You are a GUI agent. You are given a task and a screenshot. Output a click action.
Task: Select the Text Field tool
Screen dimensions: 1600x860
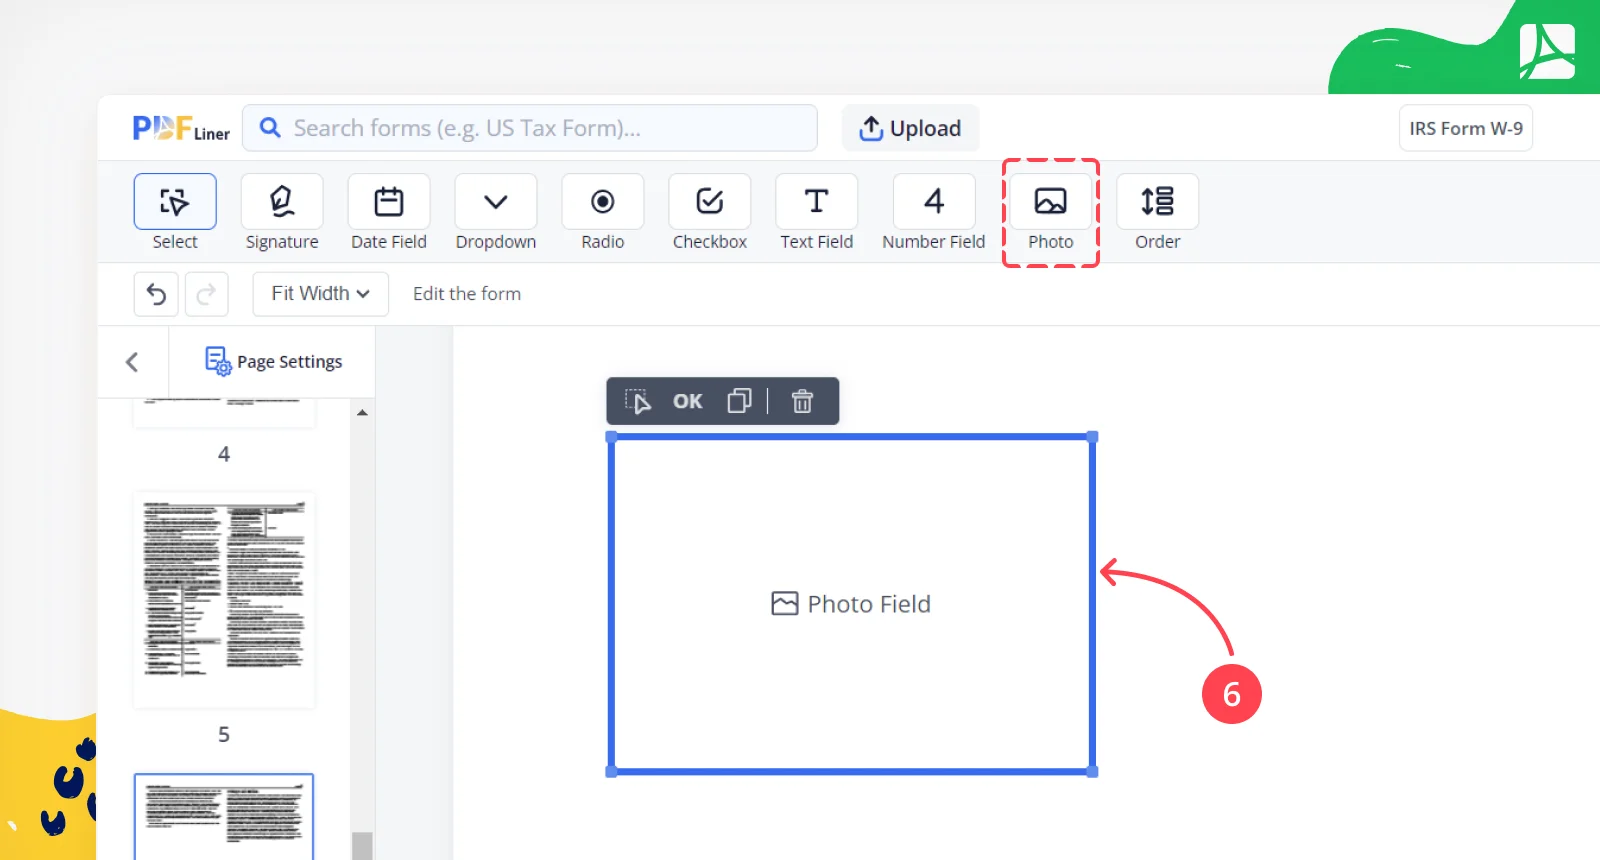coord(817,212)
